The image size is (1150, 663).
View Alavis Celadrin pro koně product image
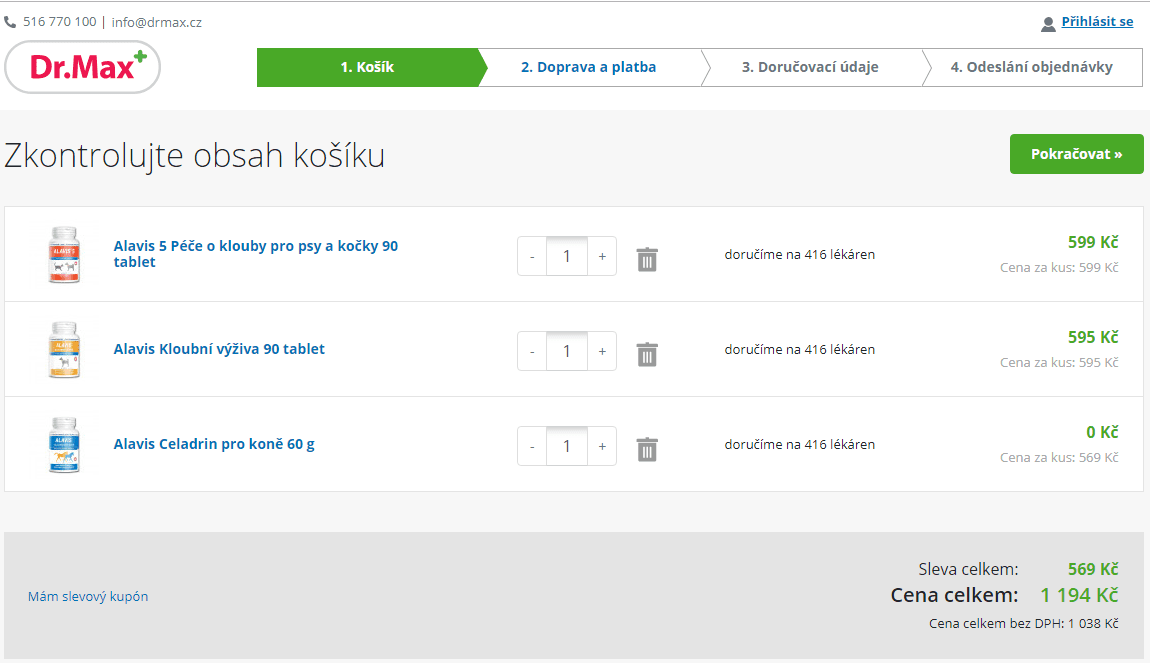[65, 444]
